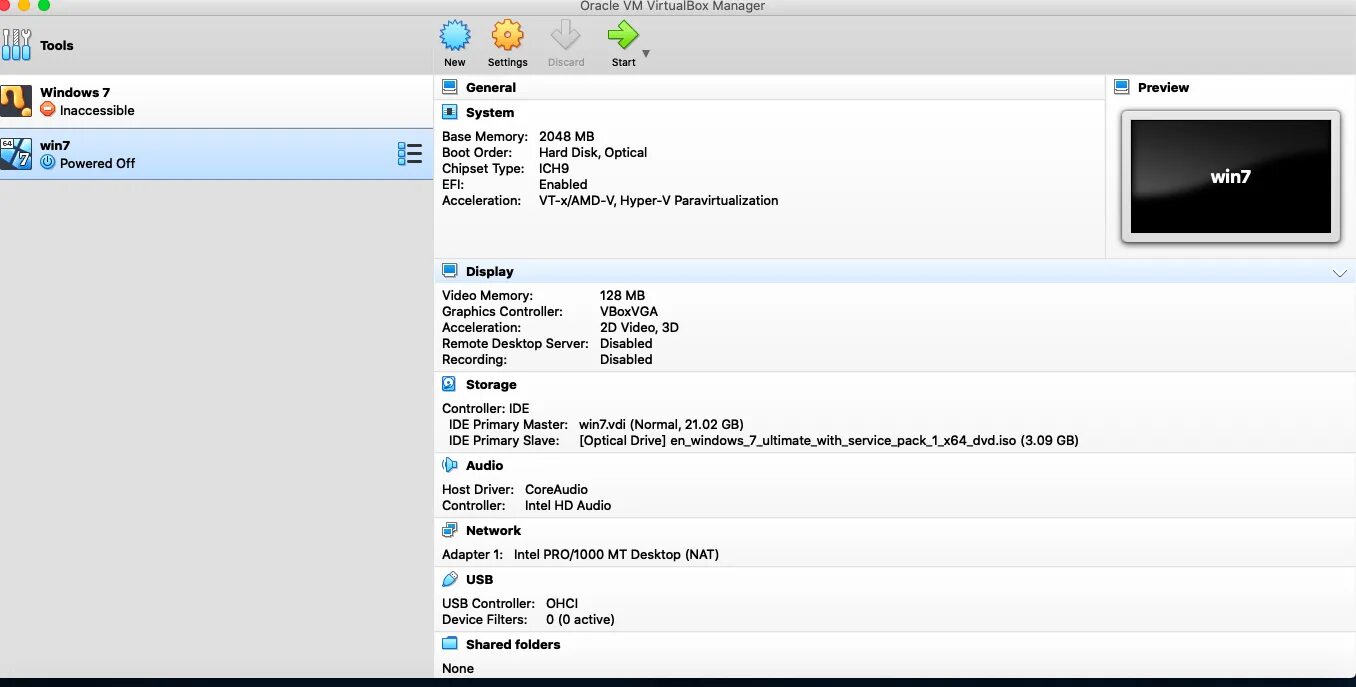Click the Display section monitor icon
Screen dimensions: 1356x687
tap(450, 271)
